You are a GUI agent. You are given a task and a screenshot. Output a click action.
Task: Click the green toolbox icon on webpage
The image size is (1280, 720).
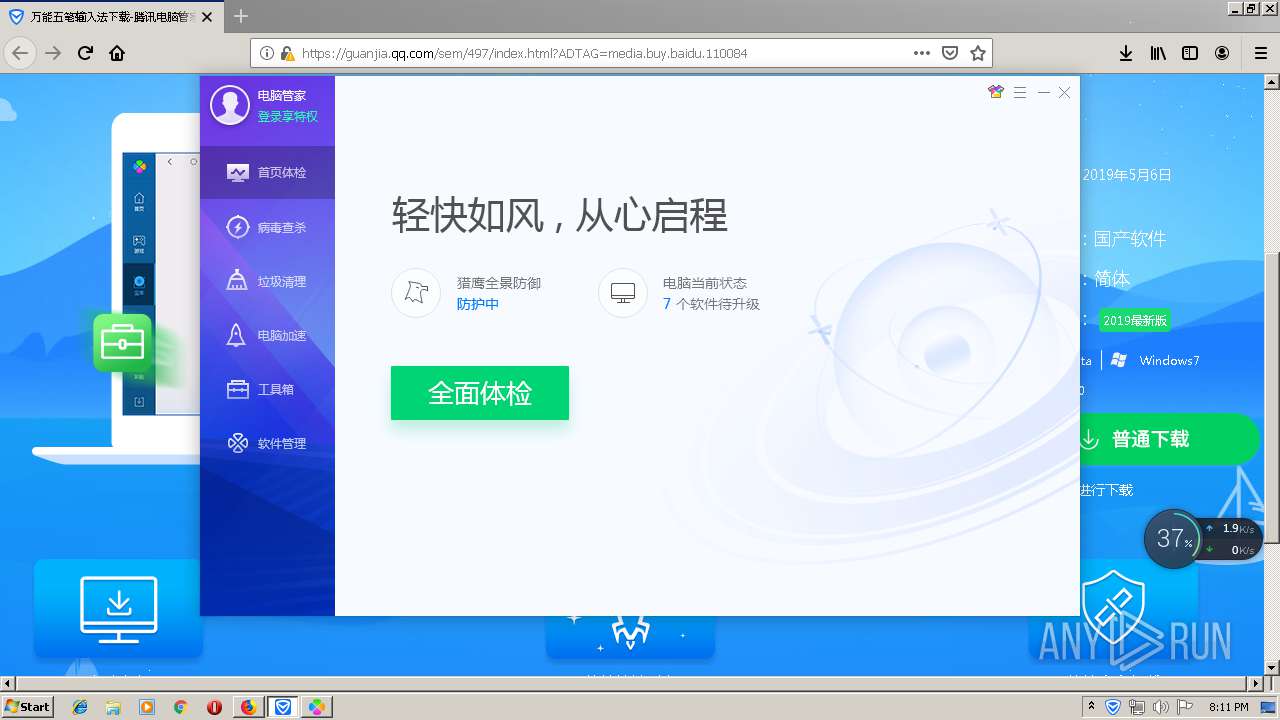pyautogui.click(x=123, y=343)
